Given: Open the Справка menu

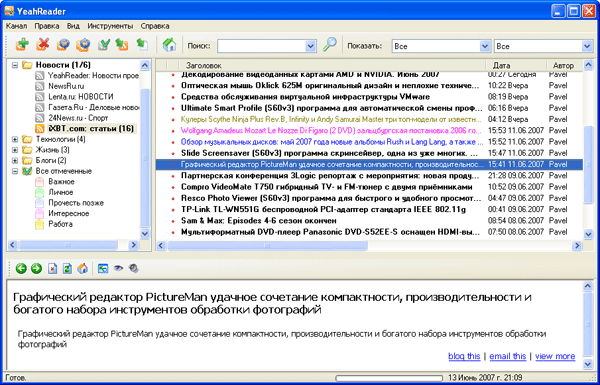Looking at the screenshot, I should 155,26.
